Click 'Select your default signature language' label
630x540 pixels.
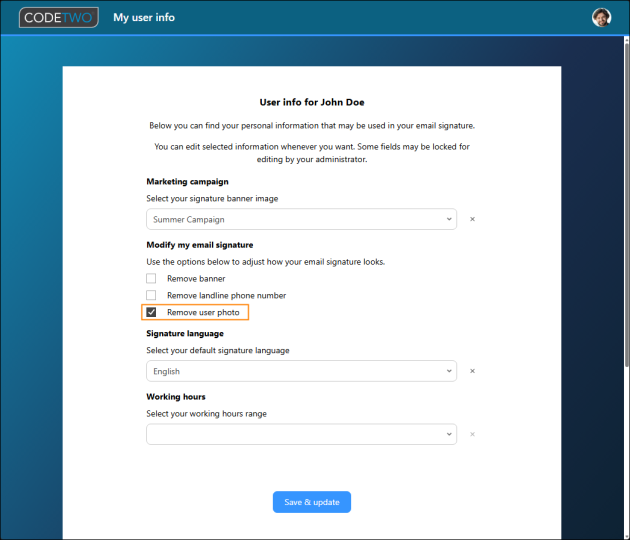pyautogui.click(x=218, y=350)
